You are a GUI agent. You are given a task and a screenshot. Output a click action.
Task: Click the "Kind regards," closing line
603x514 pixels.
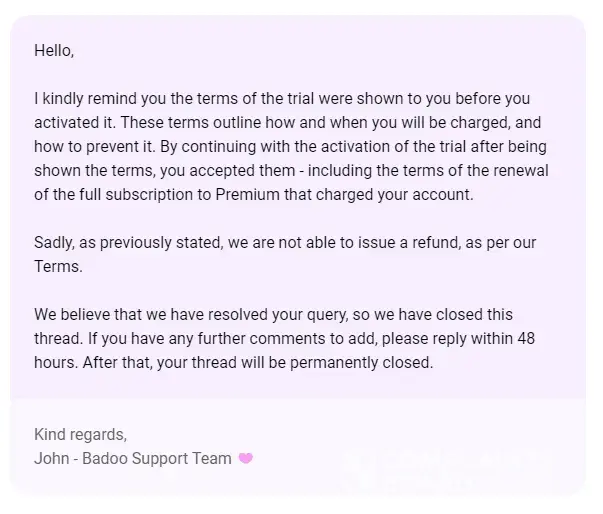[x=80, y=435]
